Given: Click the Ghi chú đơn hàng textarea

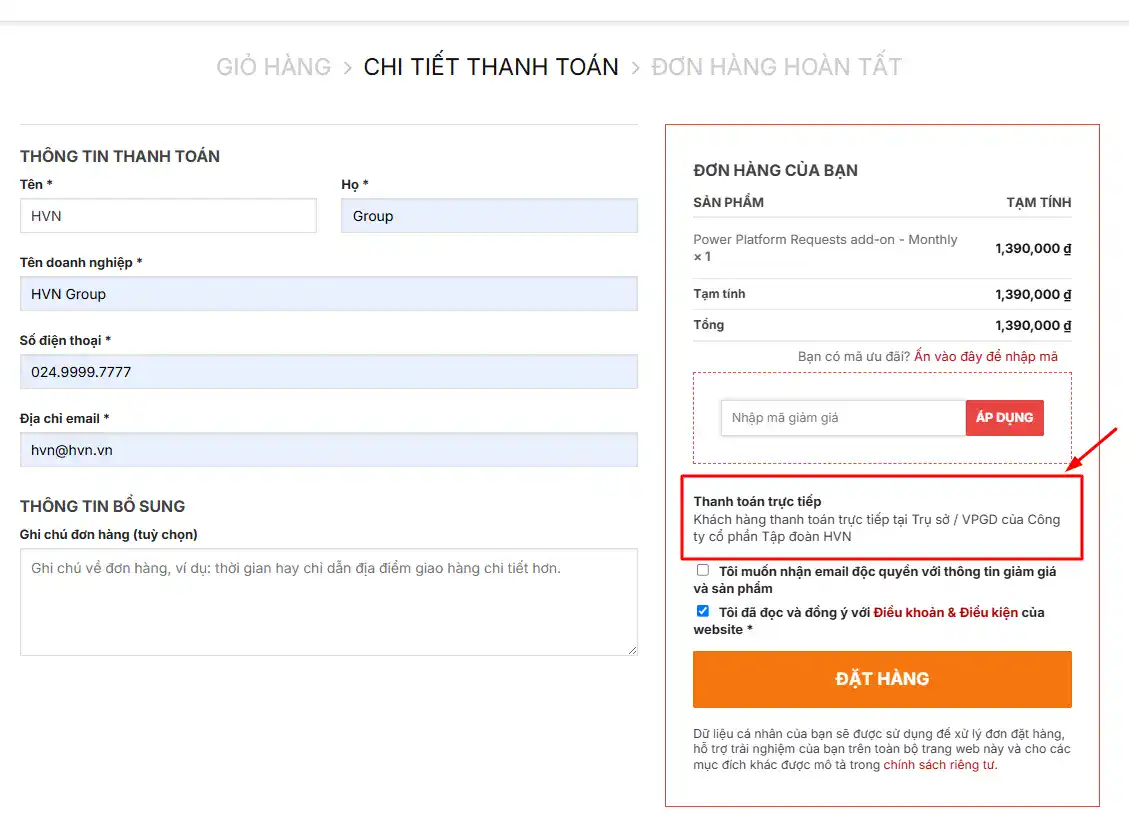Looking at the screenshot, I should (328, 602).
